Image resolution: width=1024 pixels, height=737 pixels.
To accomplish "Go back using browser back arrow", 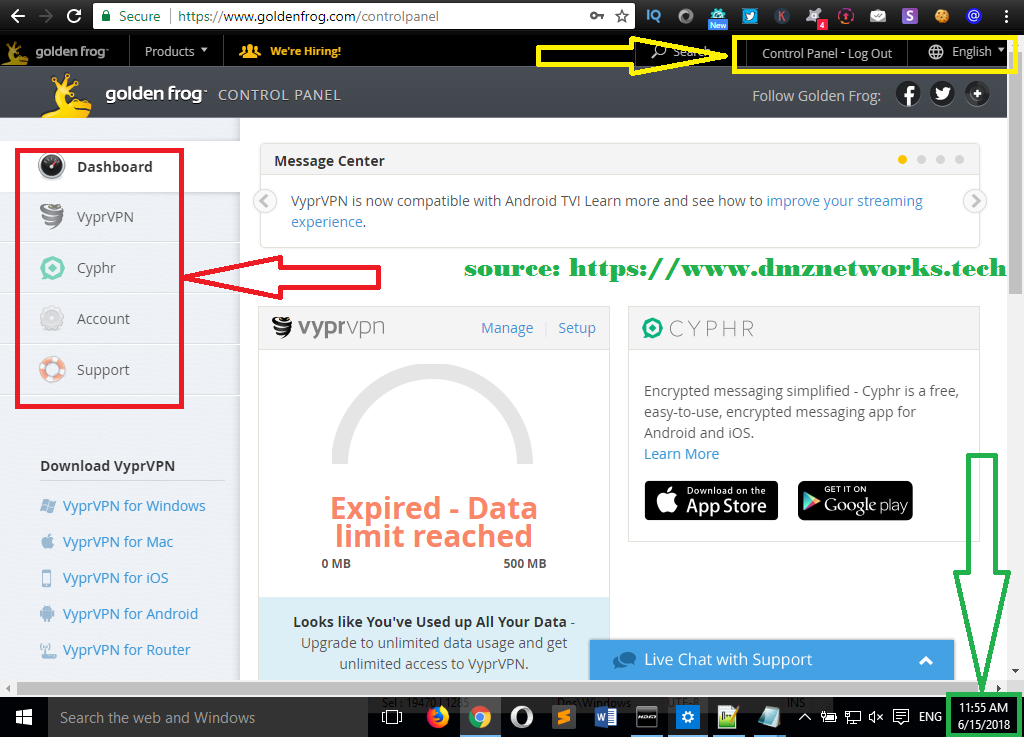I will click(18, 16).
